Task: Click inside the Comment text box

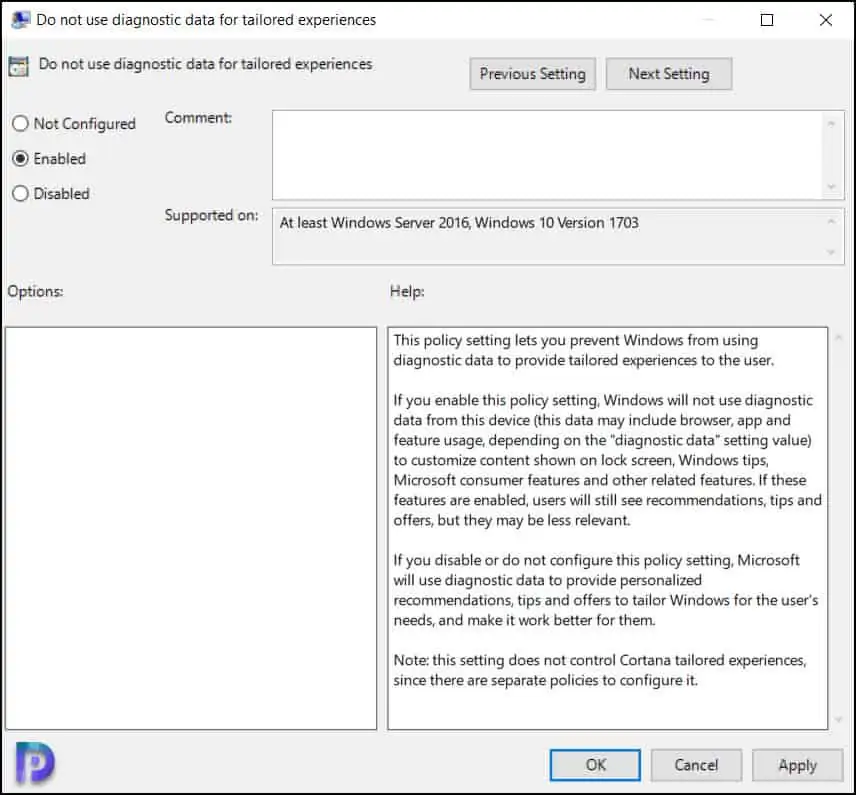Action: (547, 155)
